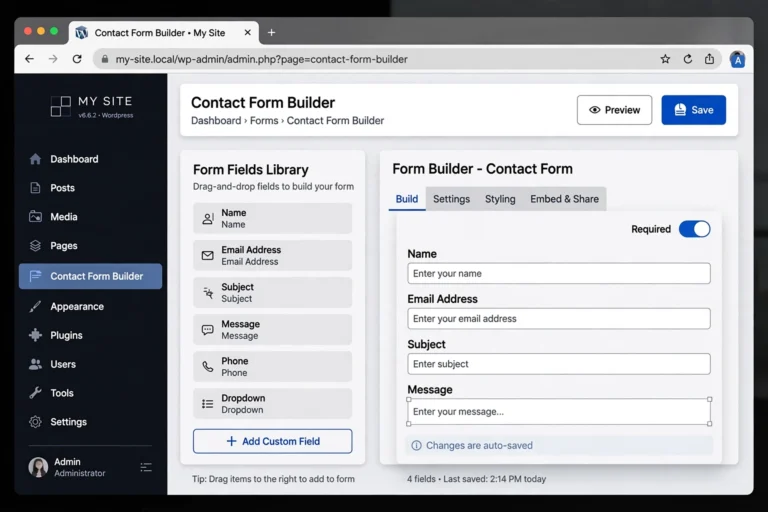
Task: Click the Dropdown list icon
Action: click(x=208, y=404)
